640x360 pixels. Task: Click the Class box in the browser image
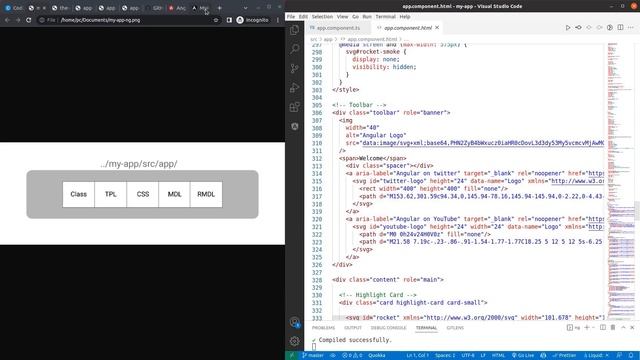coord(78,194)
